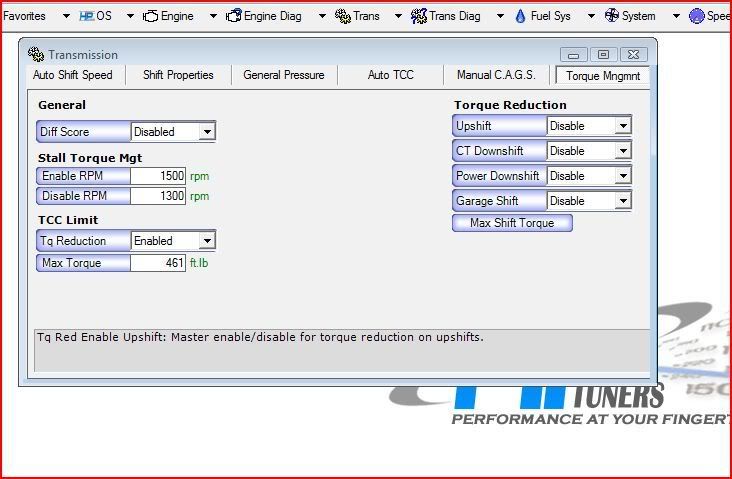Open the Engine menu dropdown arrow

[x=213, y=16]
